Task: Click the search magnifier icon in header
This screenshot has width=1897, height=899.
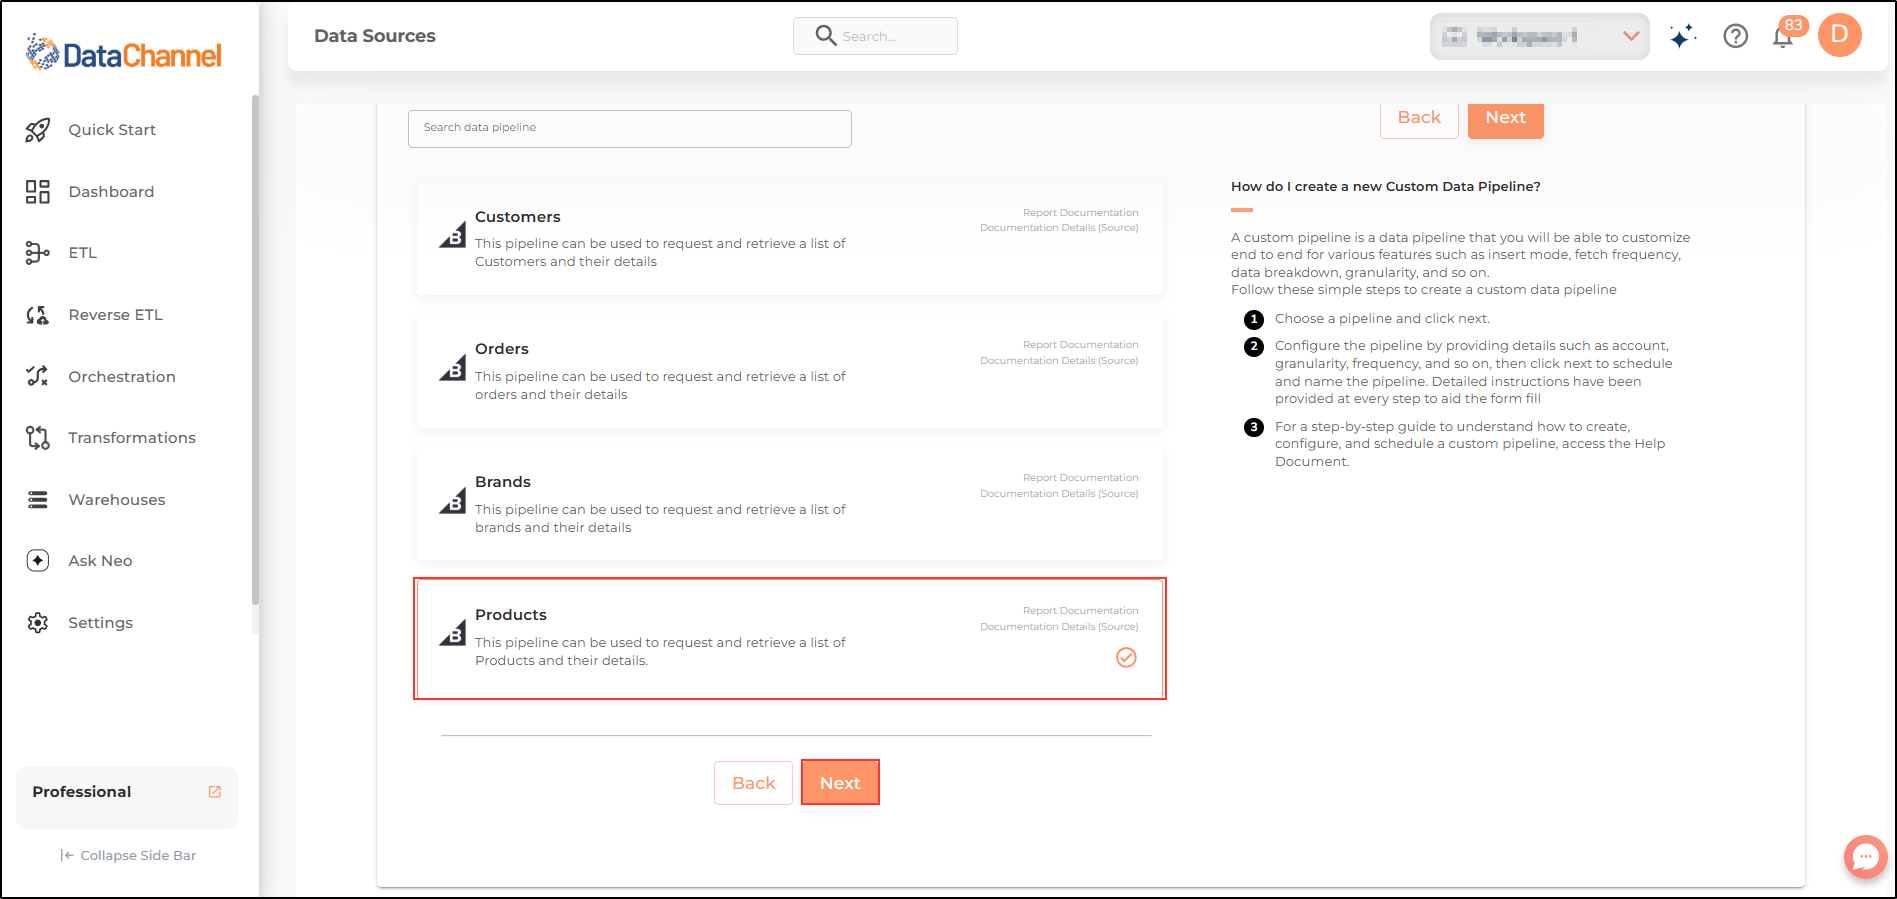Action: pyautogui.click(x=826, y=36)
